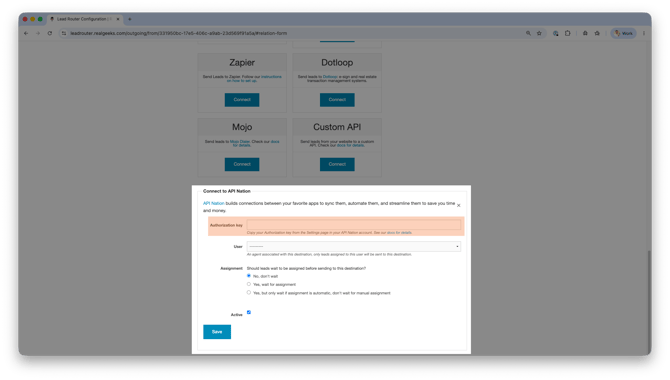
Task: Open a new browser tab with plus
Action: point(130,19)
